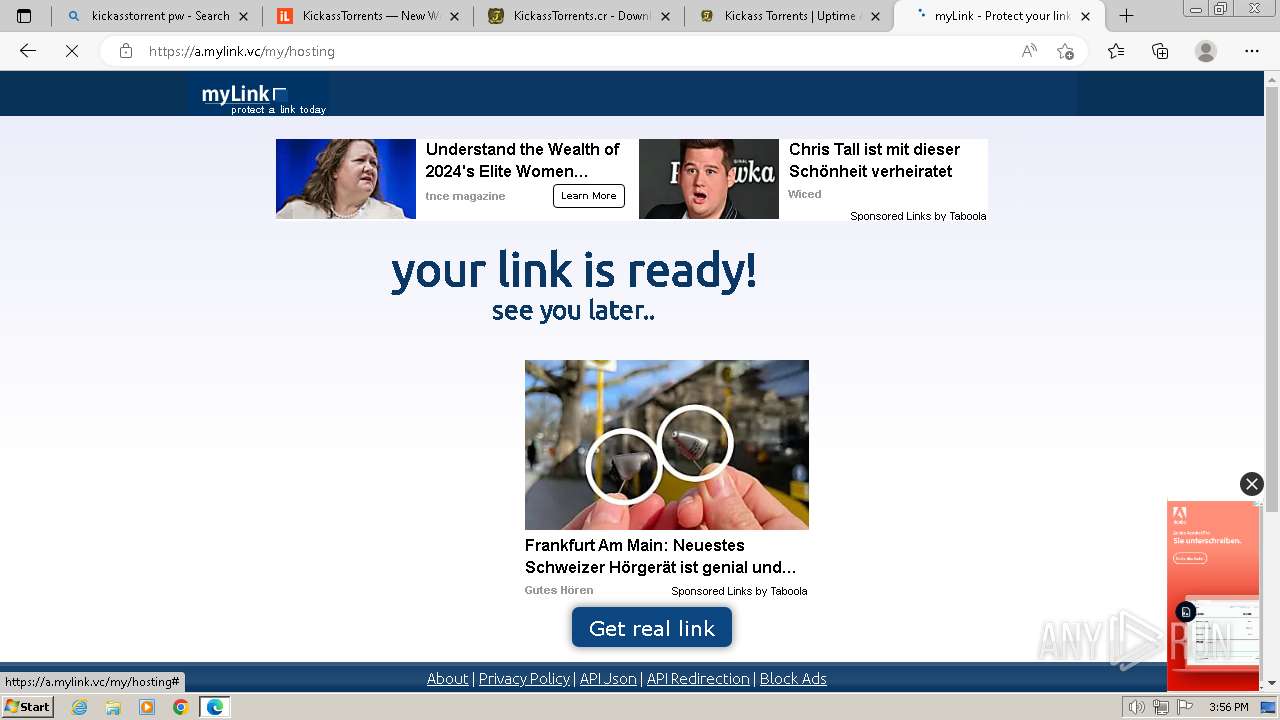
Task: Close the myLink tab
Action: point(1085,16)
